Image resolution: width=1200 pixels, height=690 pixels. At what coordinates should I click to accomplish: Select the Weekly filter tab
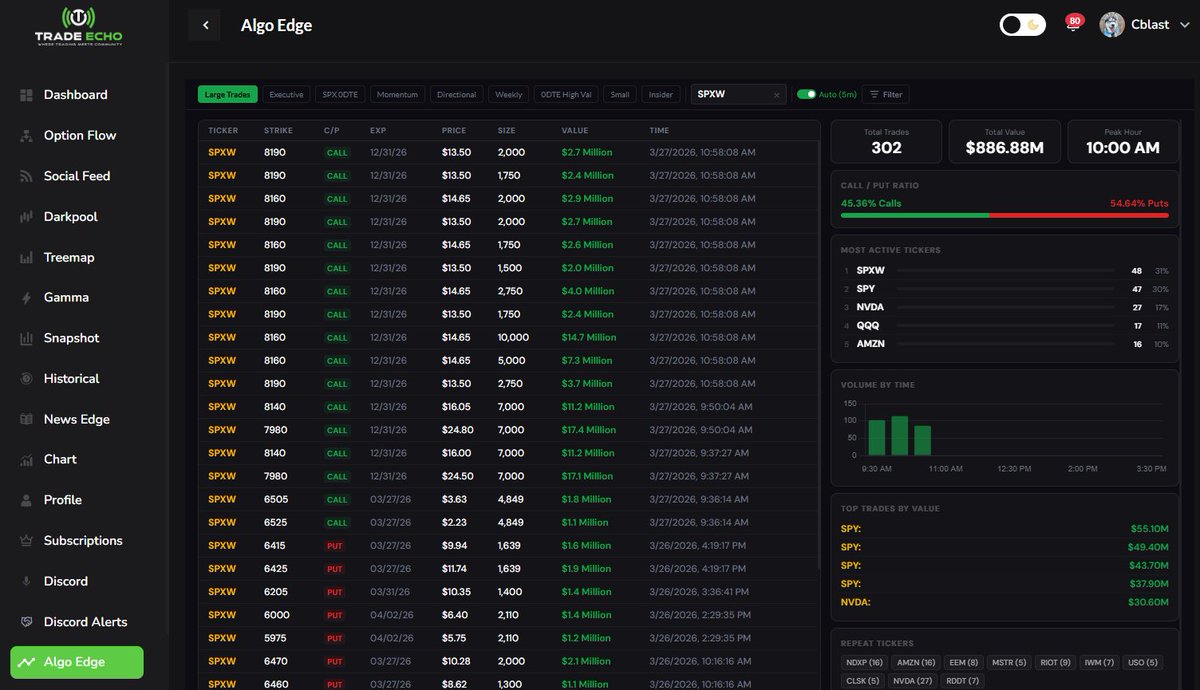point(509,94)
